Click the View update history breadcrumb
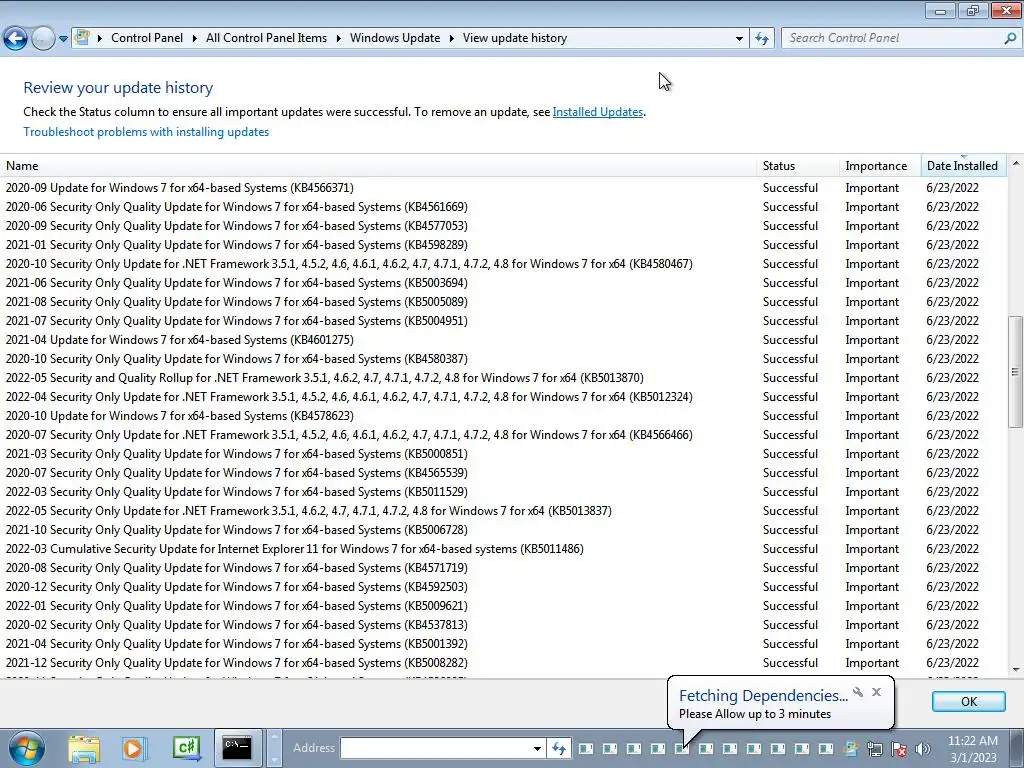 pyautogui.click(x=515, y=38)
